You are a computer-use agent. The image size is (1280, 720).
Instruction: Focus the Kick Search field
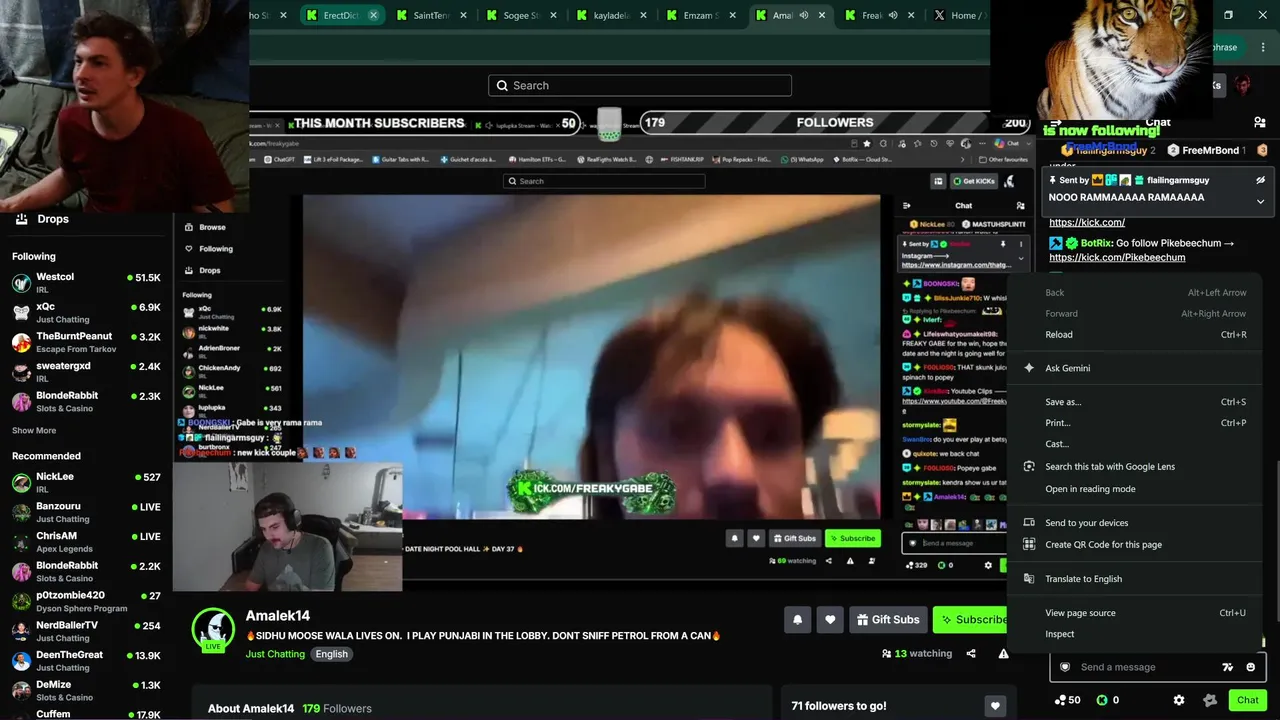(640, 86)
